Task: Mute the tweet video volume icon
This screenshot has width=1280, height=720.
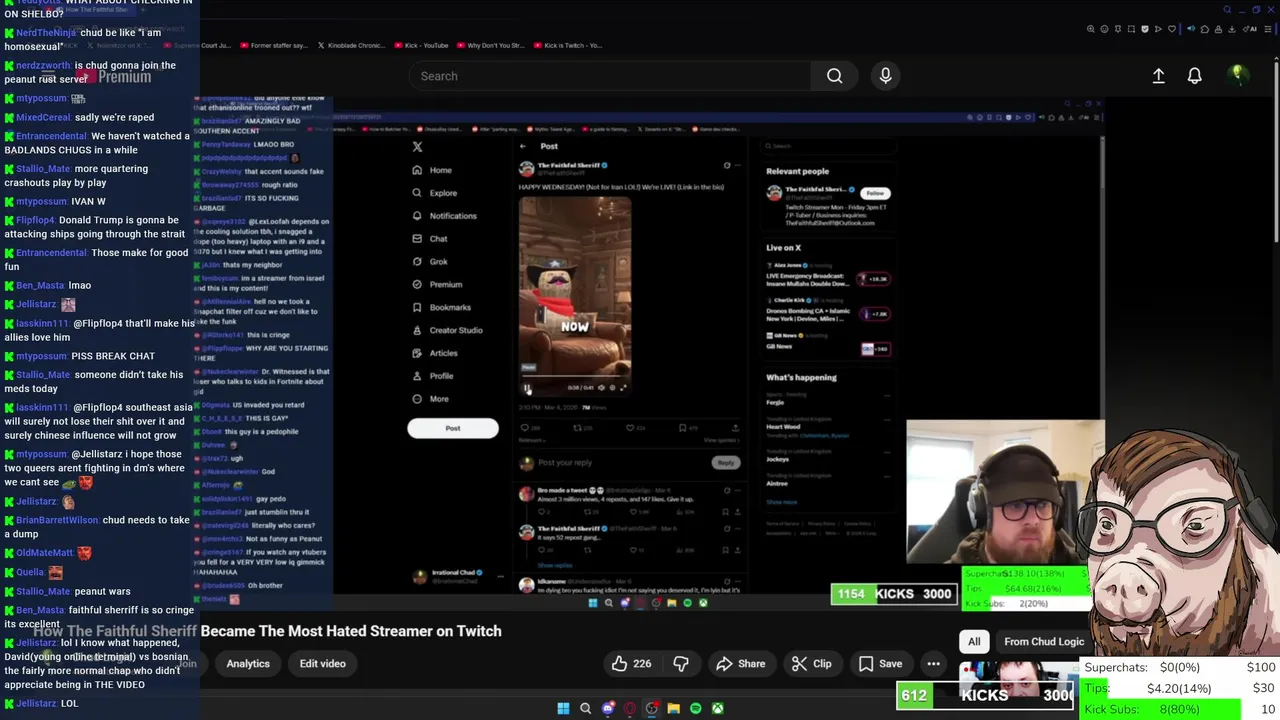Action: click(x=601, y=388)
